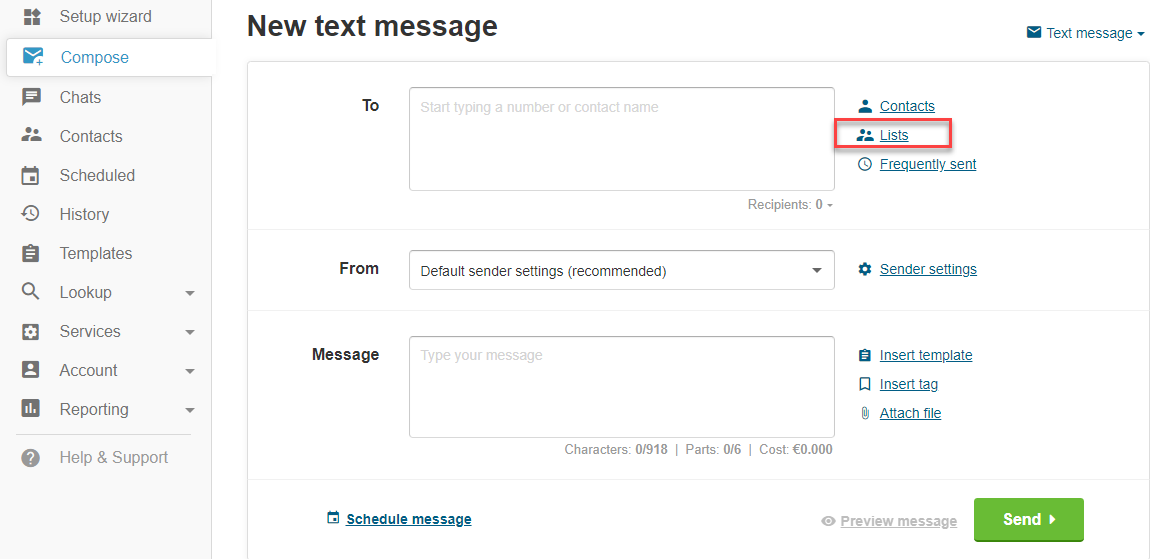Viewport: 1150px width, 559px height.
Task: Click the Compose envelope icon in sidebar
Action: (33, 57)
